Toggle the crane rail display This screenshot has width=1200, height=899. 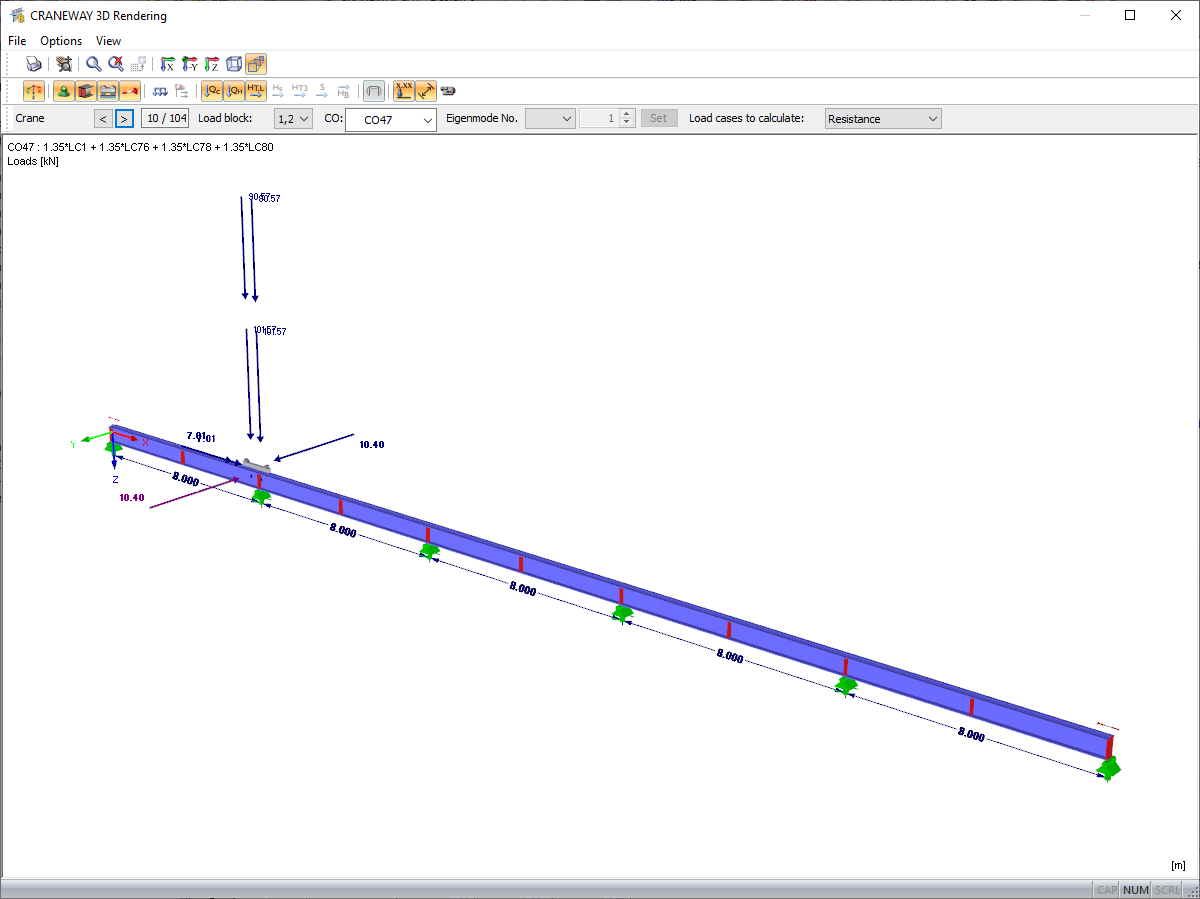(108, 91)
